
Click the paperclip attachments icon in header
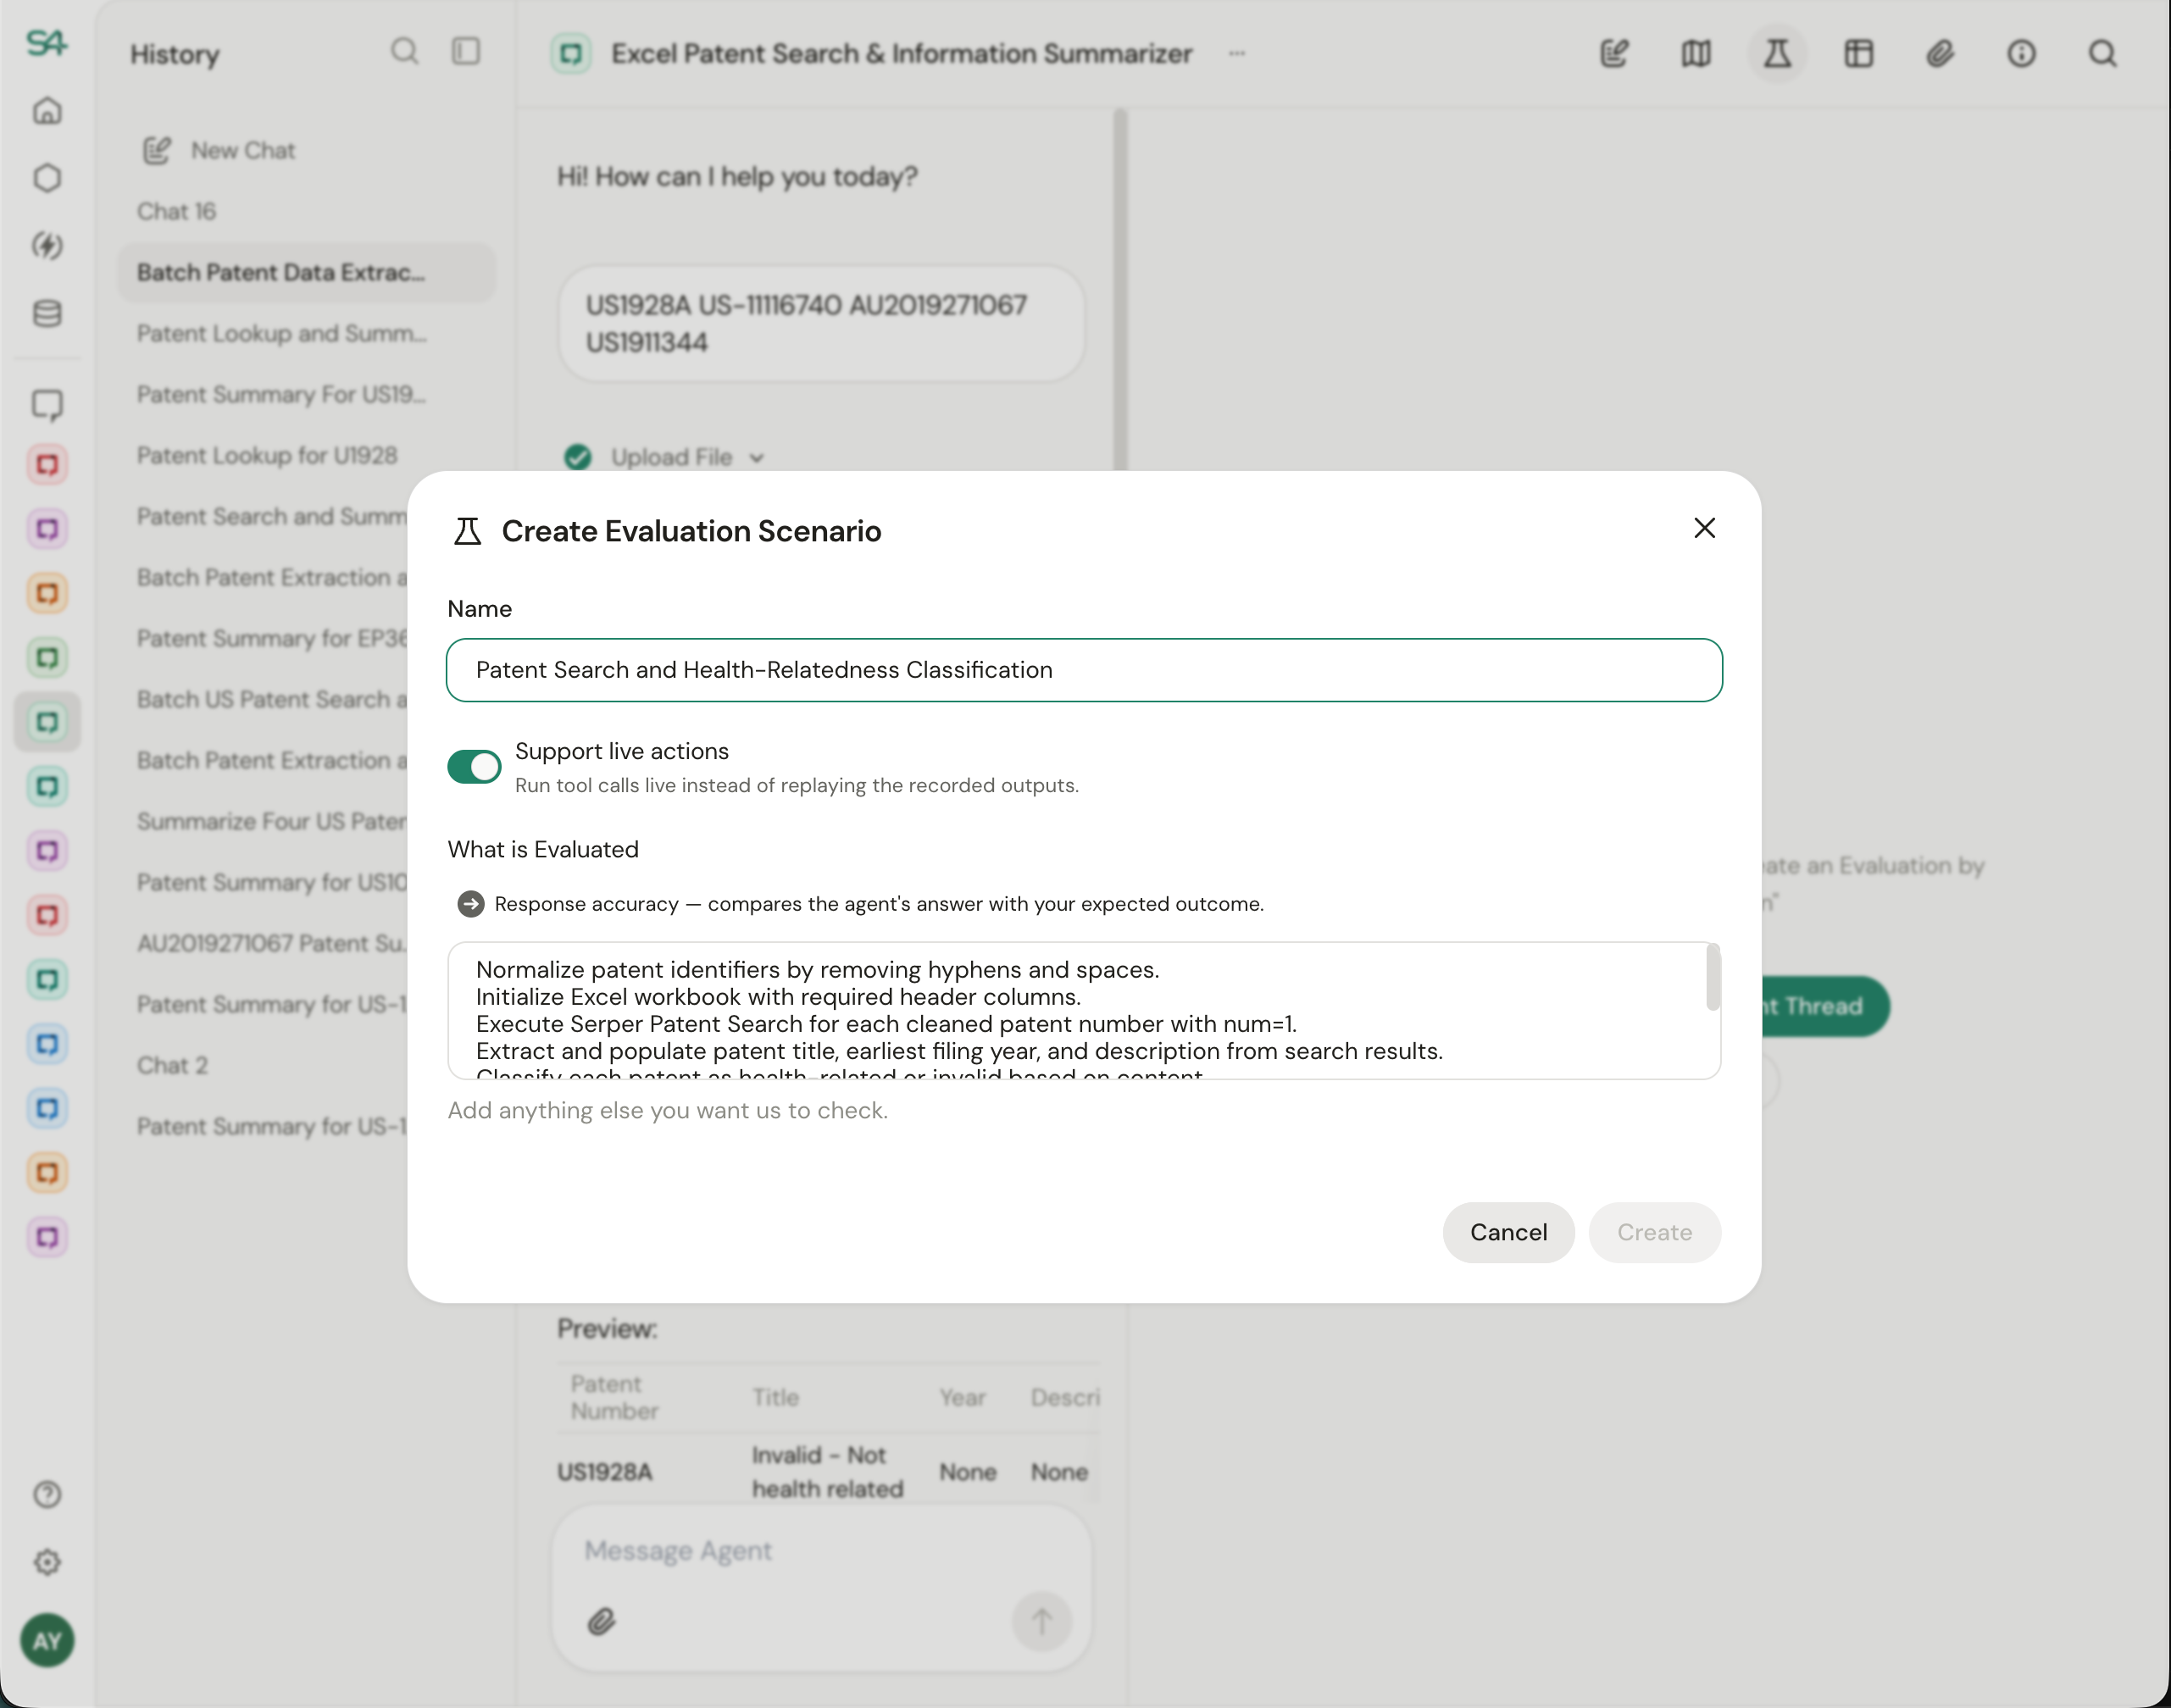(1939, 54)
